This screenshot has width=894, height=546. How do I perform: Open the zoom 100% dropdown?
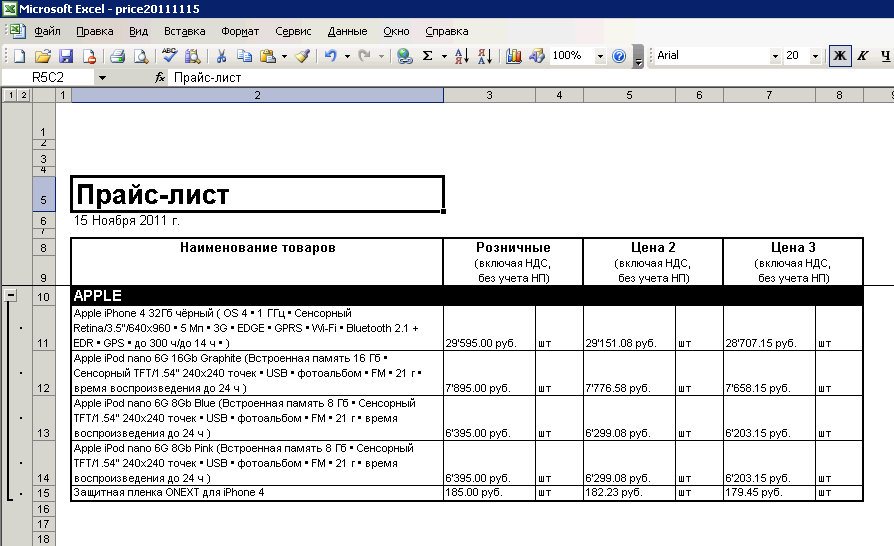[x=600, y=56]
